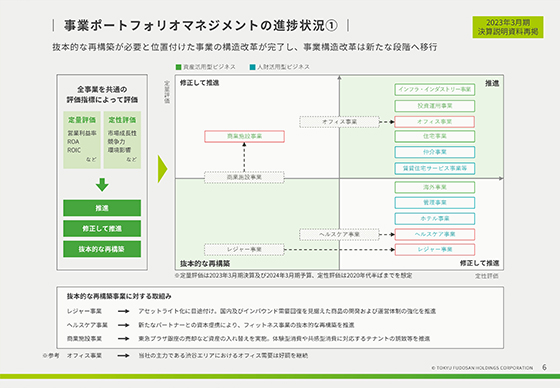The width and height of the screenshot is (560, 388).
Task: Click the ヘルスケア事業 row label in initiatives list
Action: [x=87, y=325]
